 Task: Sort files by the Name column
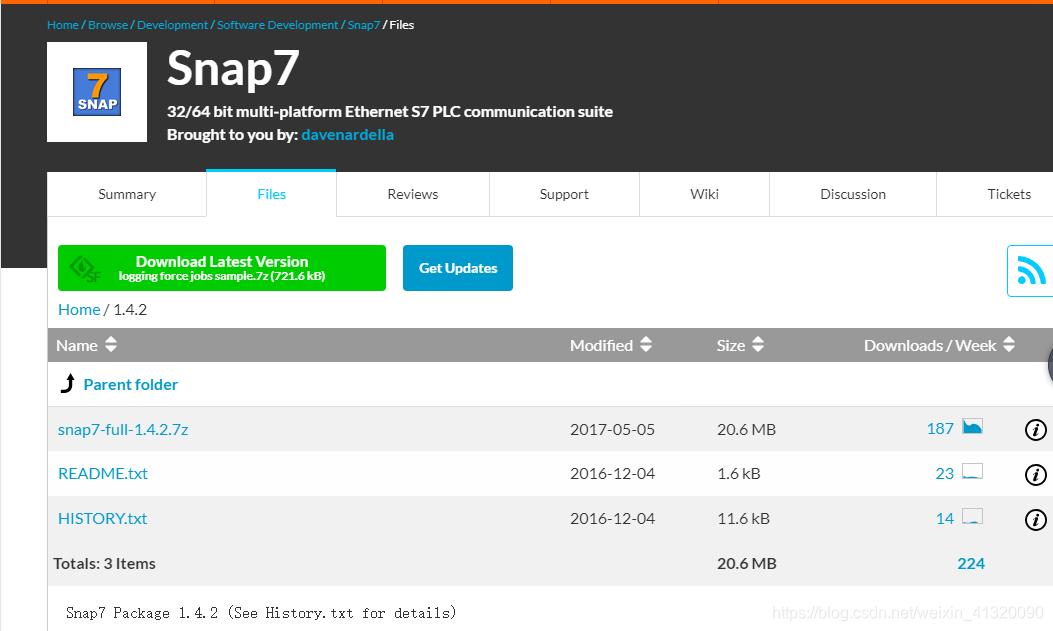110,344
